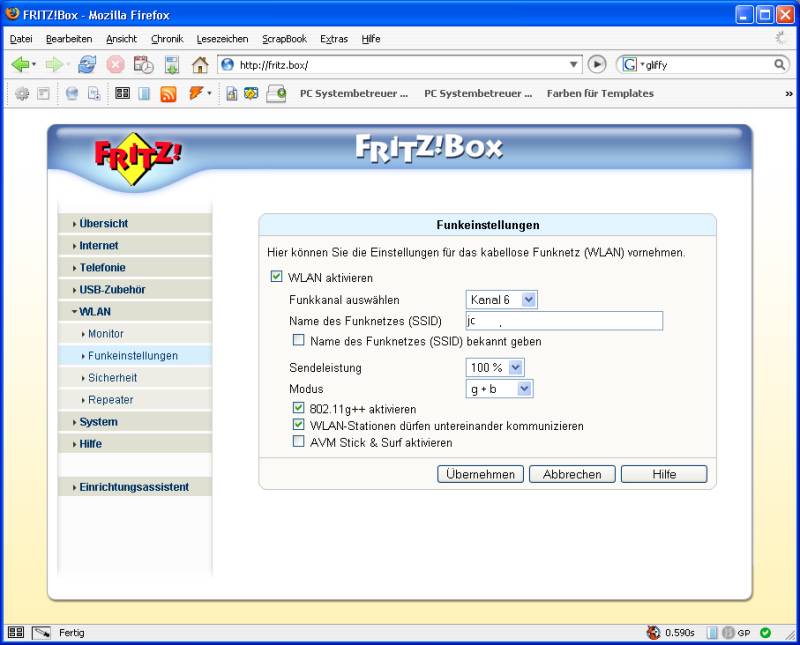This screenshot has width=800, height=645.
Task: Open the lightning bolt icon's dropdown arrow
Action: 209,93
